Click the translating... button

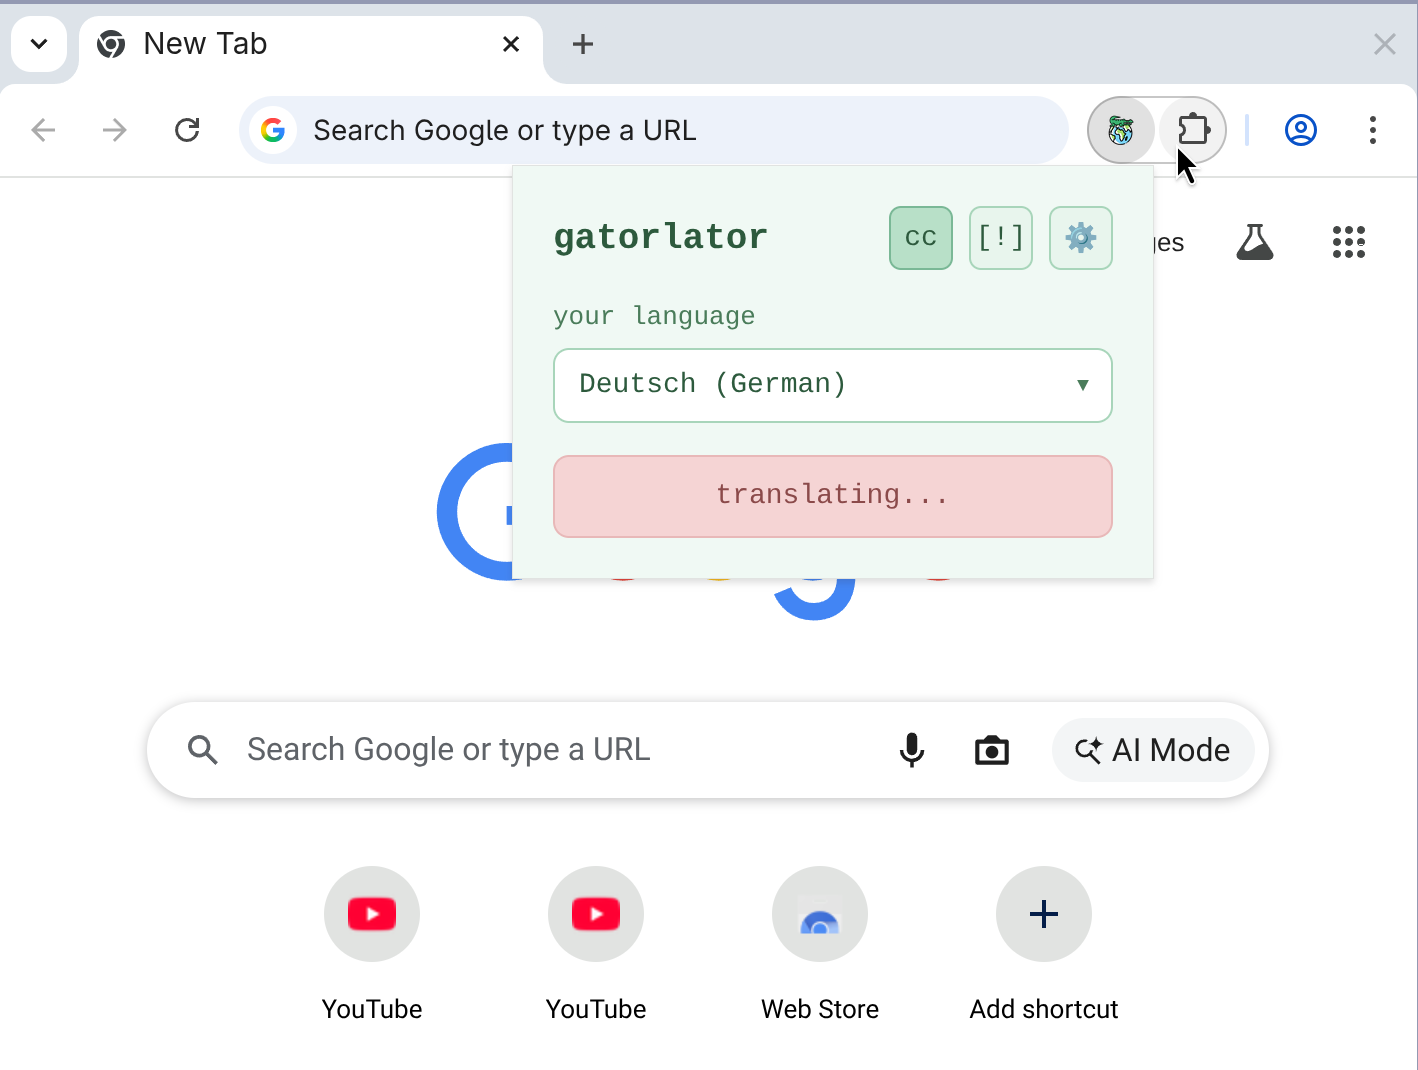(x=832, y=496)
